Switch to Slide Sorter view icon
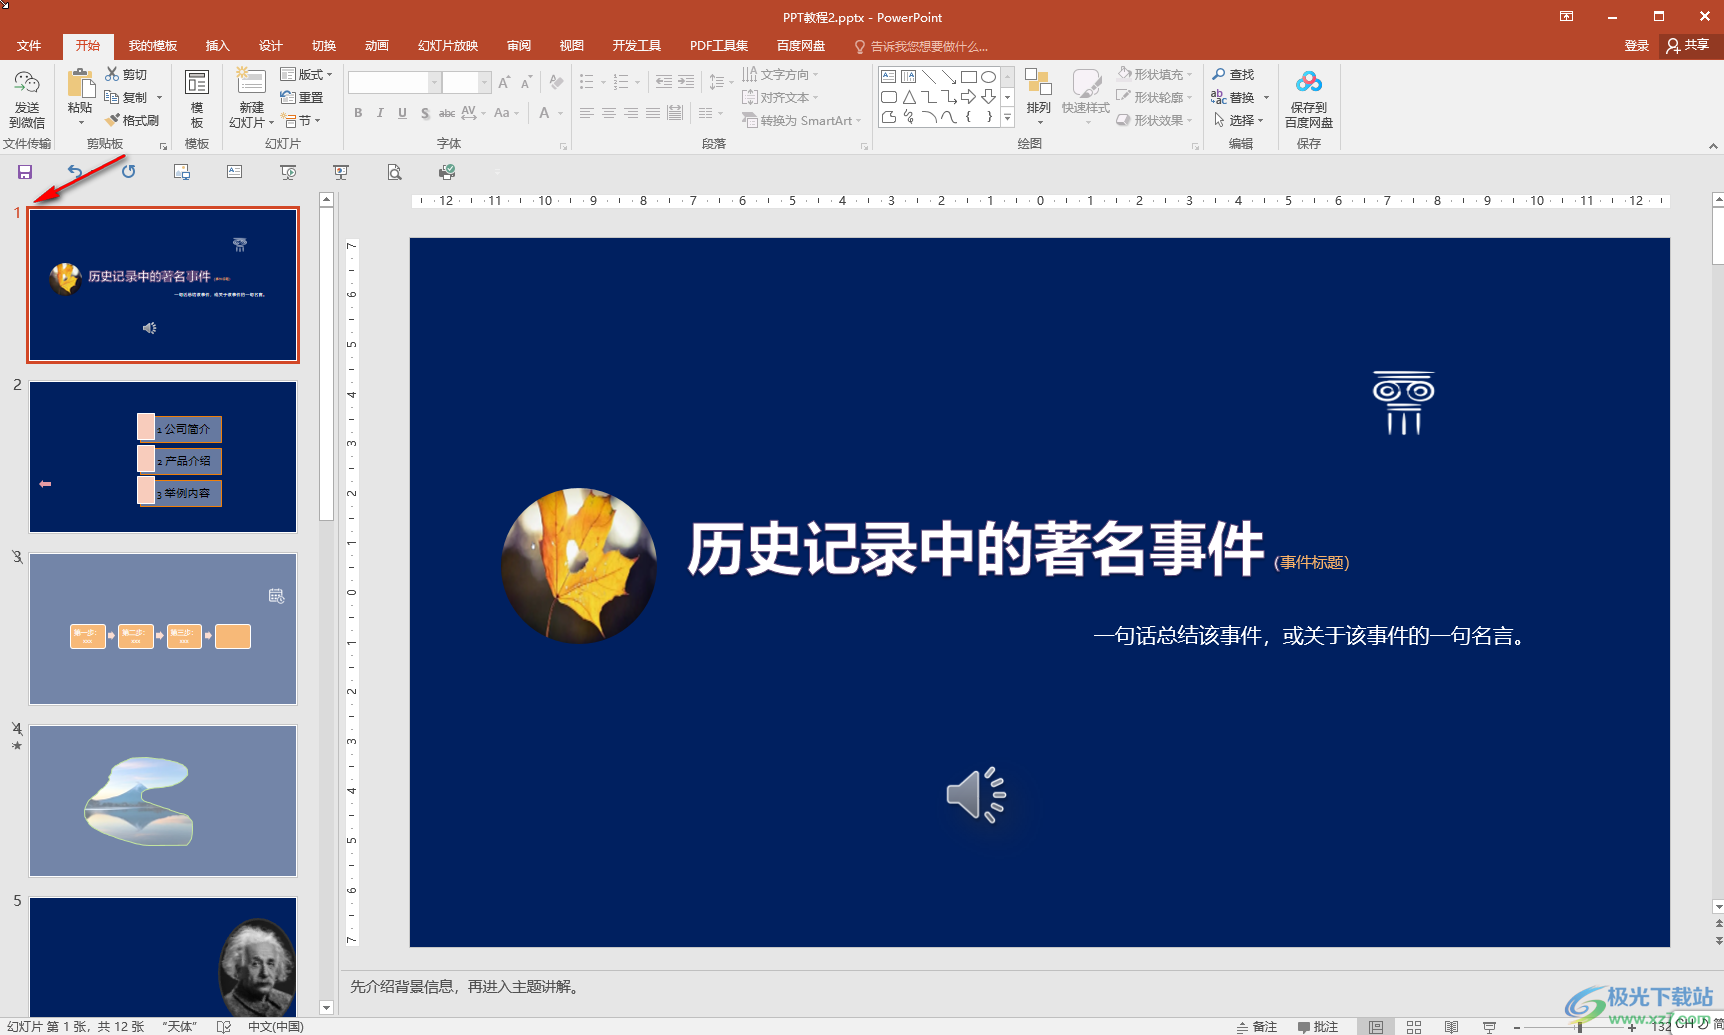This screenshot has height=1035, width=1724. (x=1414, y=1027)
